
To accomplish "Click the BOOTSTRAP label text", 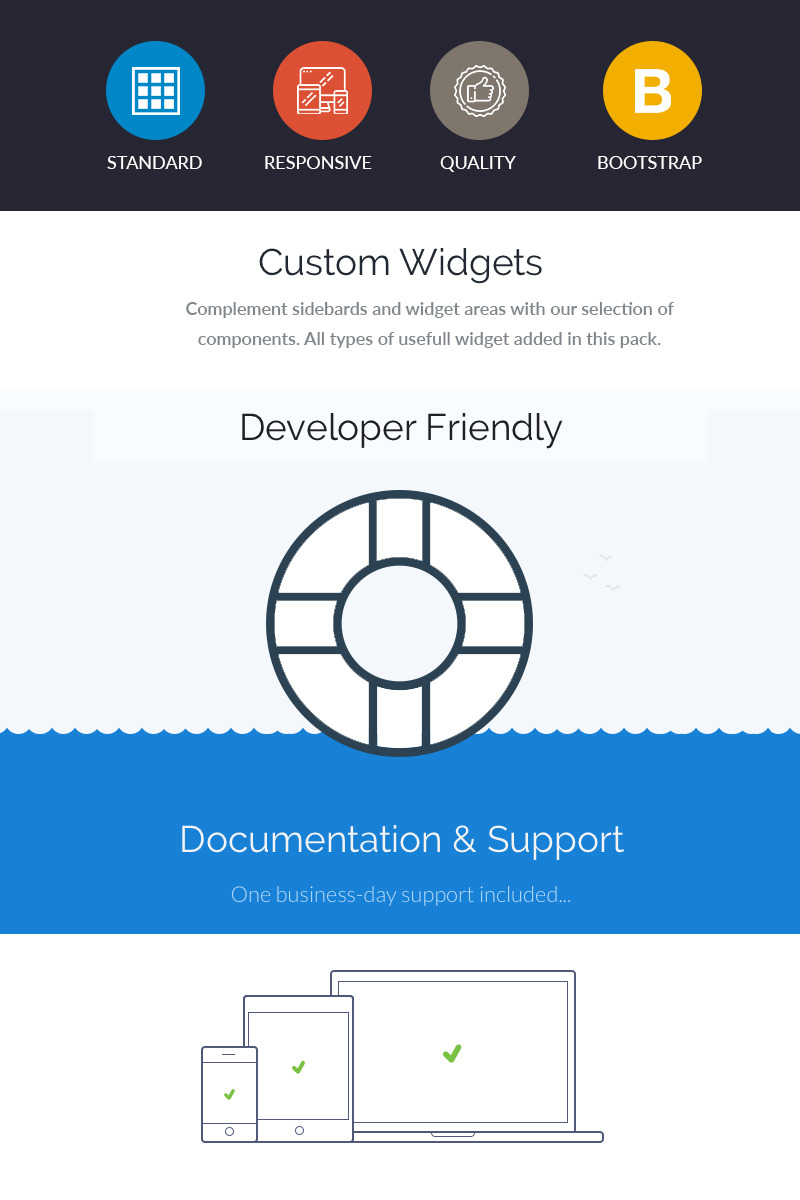I will [649, 163].
